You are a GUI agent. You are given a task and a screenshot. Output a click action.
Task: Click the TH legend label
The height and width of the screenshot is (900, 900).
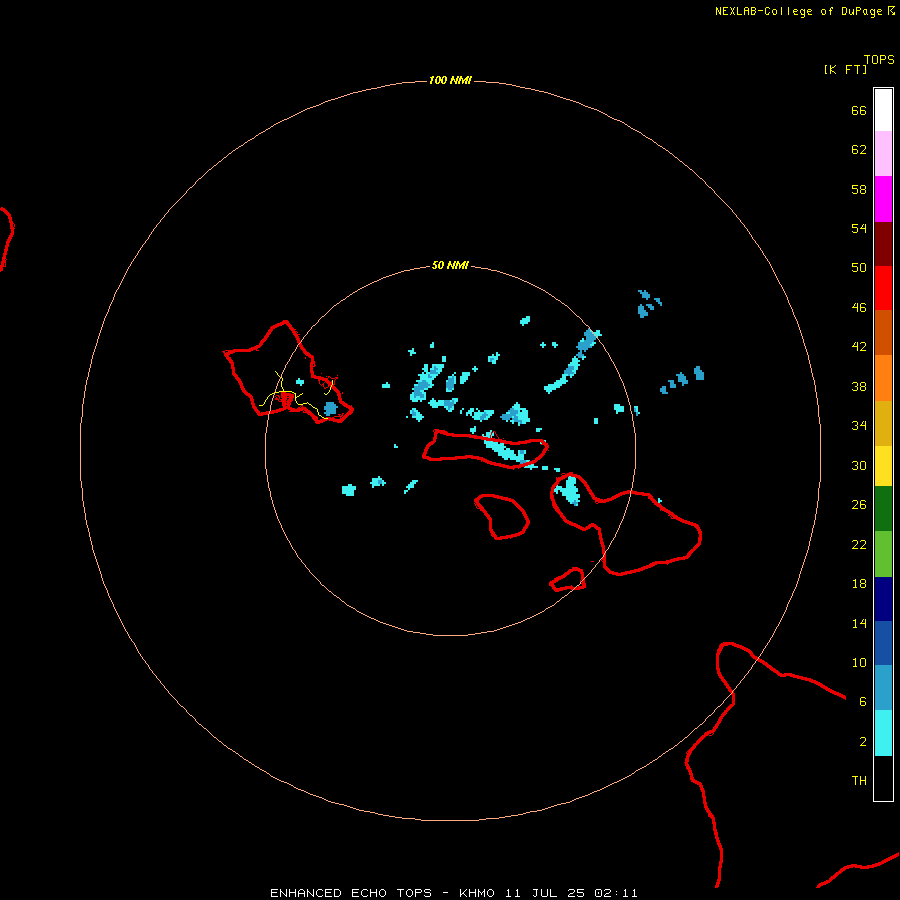(859, 781)
